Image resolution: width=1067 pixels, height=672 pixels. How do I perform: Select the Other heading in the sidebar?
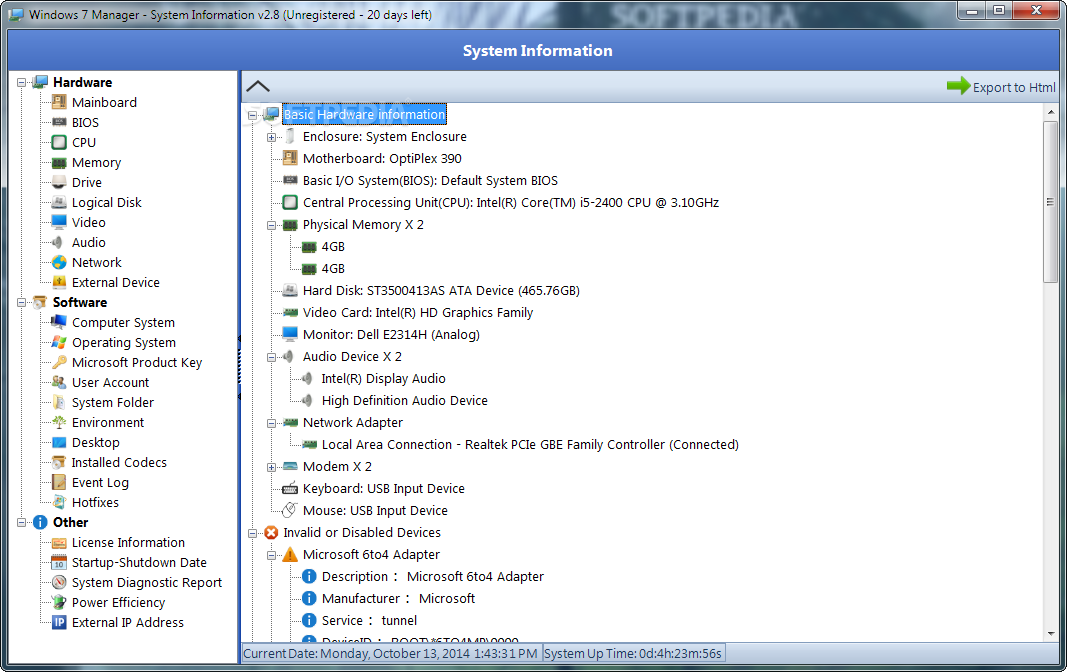(x=71, y=522)
